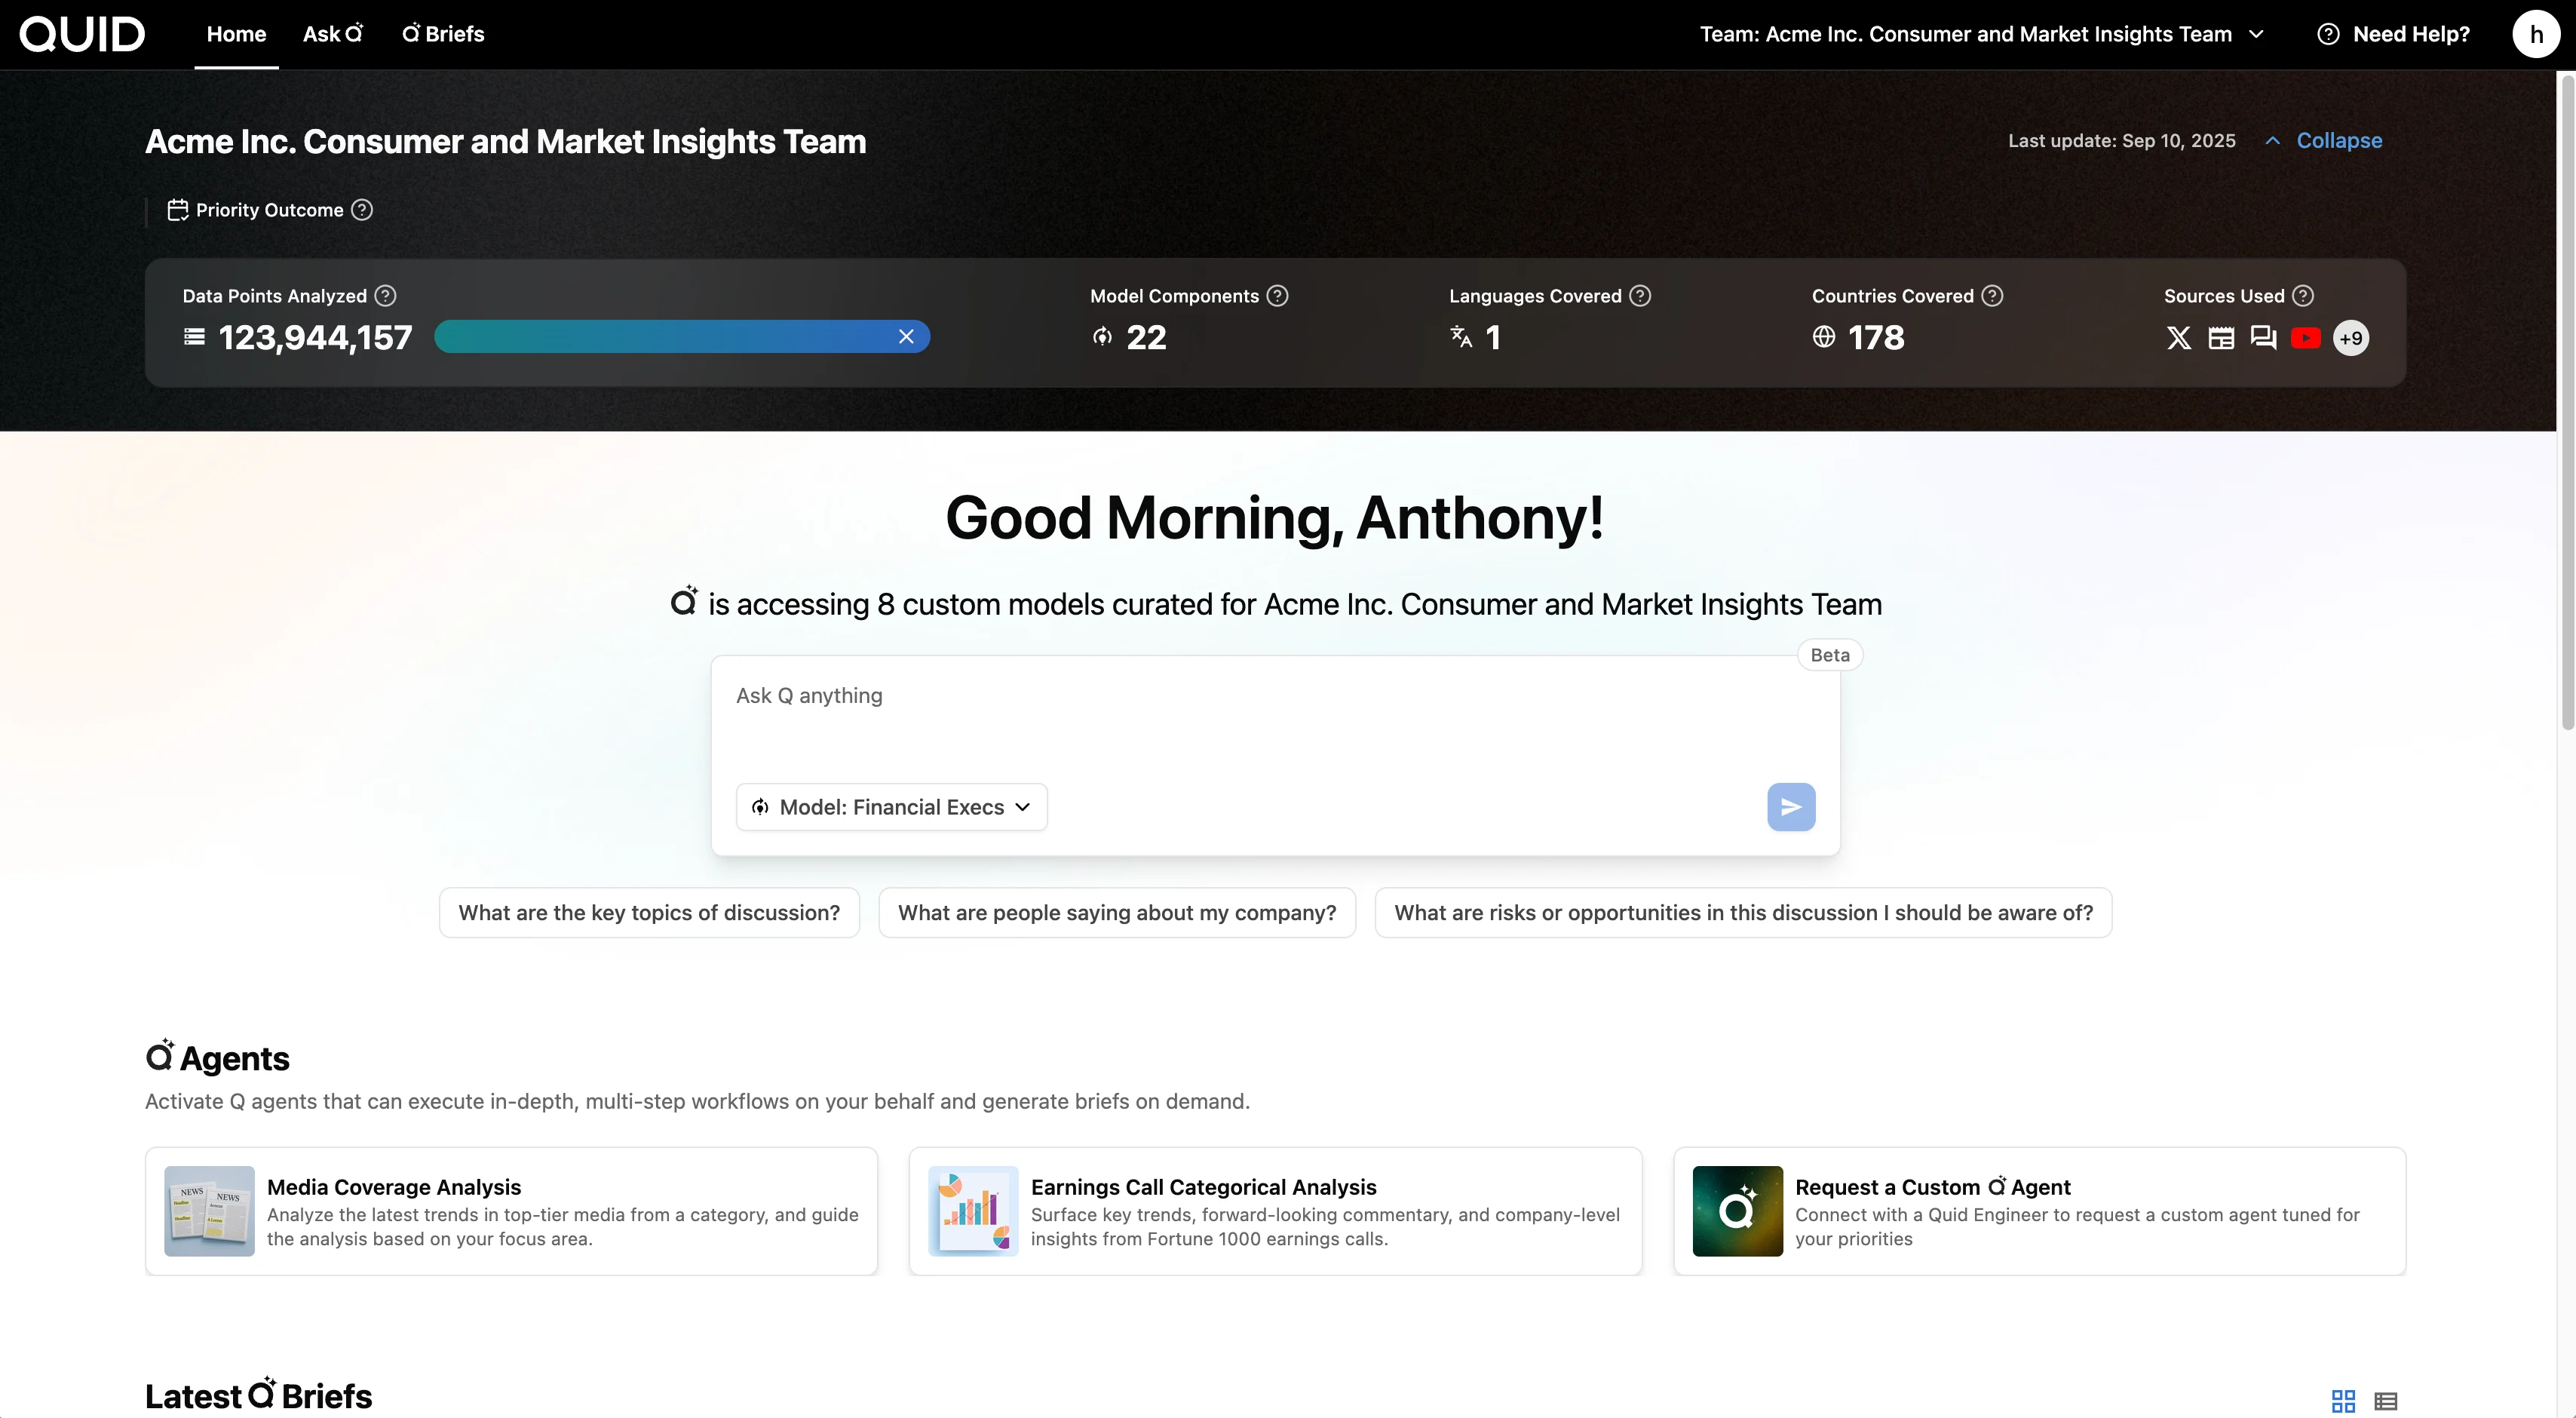Open the Media Coverage Analysis agent

point(511,1211)
